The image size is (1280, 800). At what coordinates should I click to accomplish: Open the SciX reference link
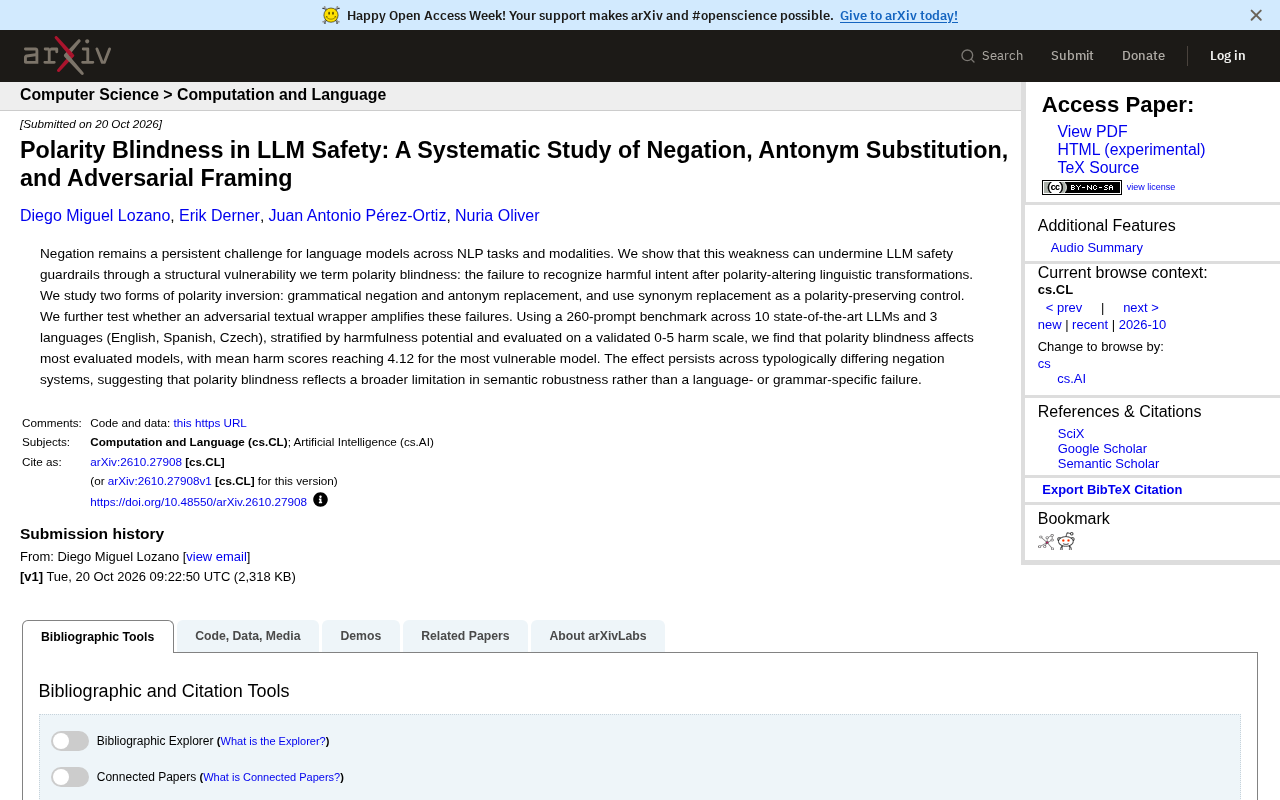point(1071,434)
